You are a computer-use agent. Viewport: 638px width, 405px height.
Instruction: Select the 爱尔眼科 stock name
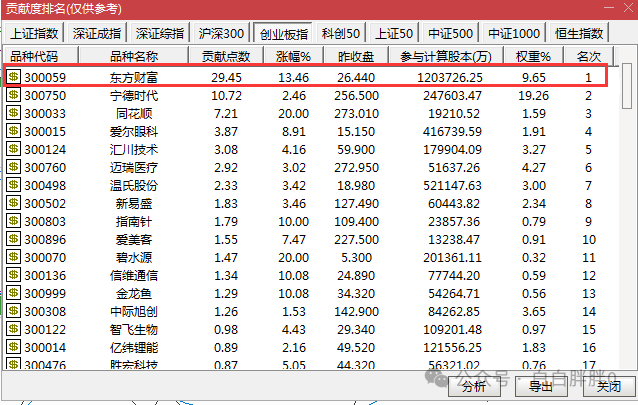pos(133,131)
